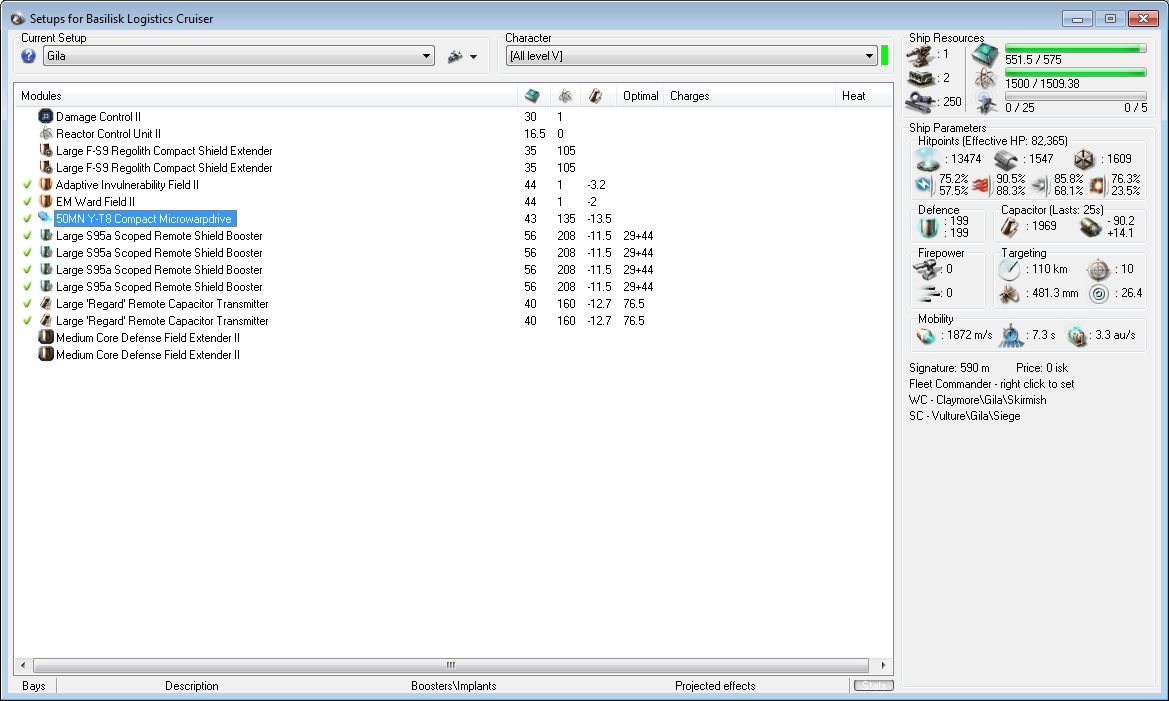This screenshot has height=701, width=1169.
Task: Click the powergrid icon next to 1500 / 1509.38
Action: tap(986, 79)
